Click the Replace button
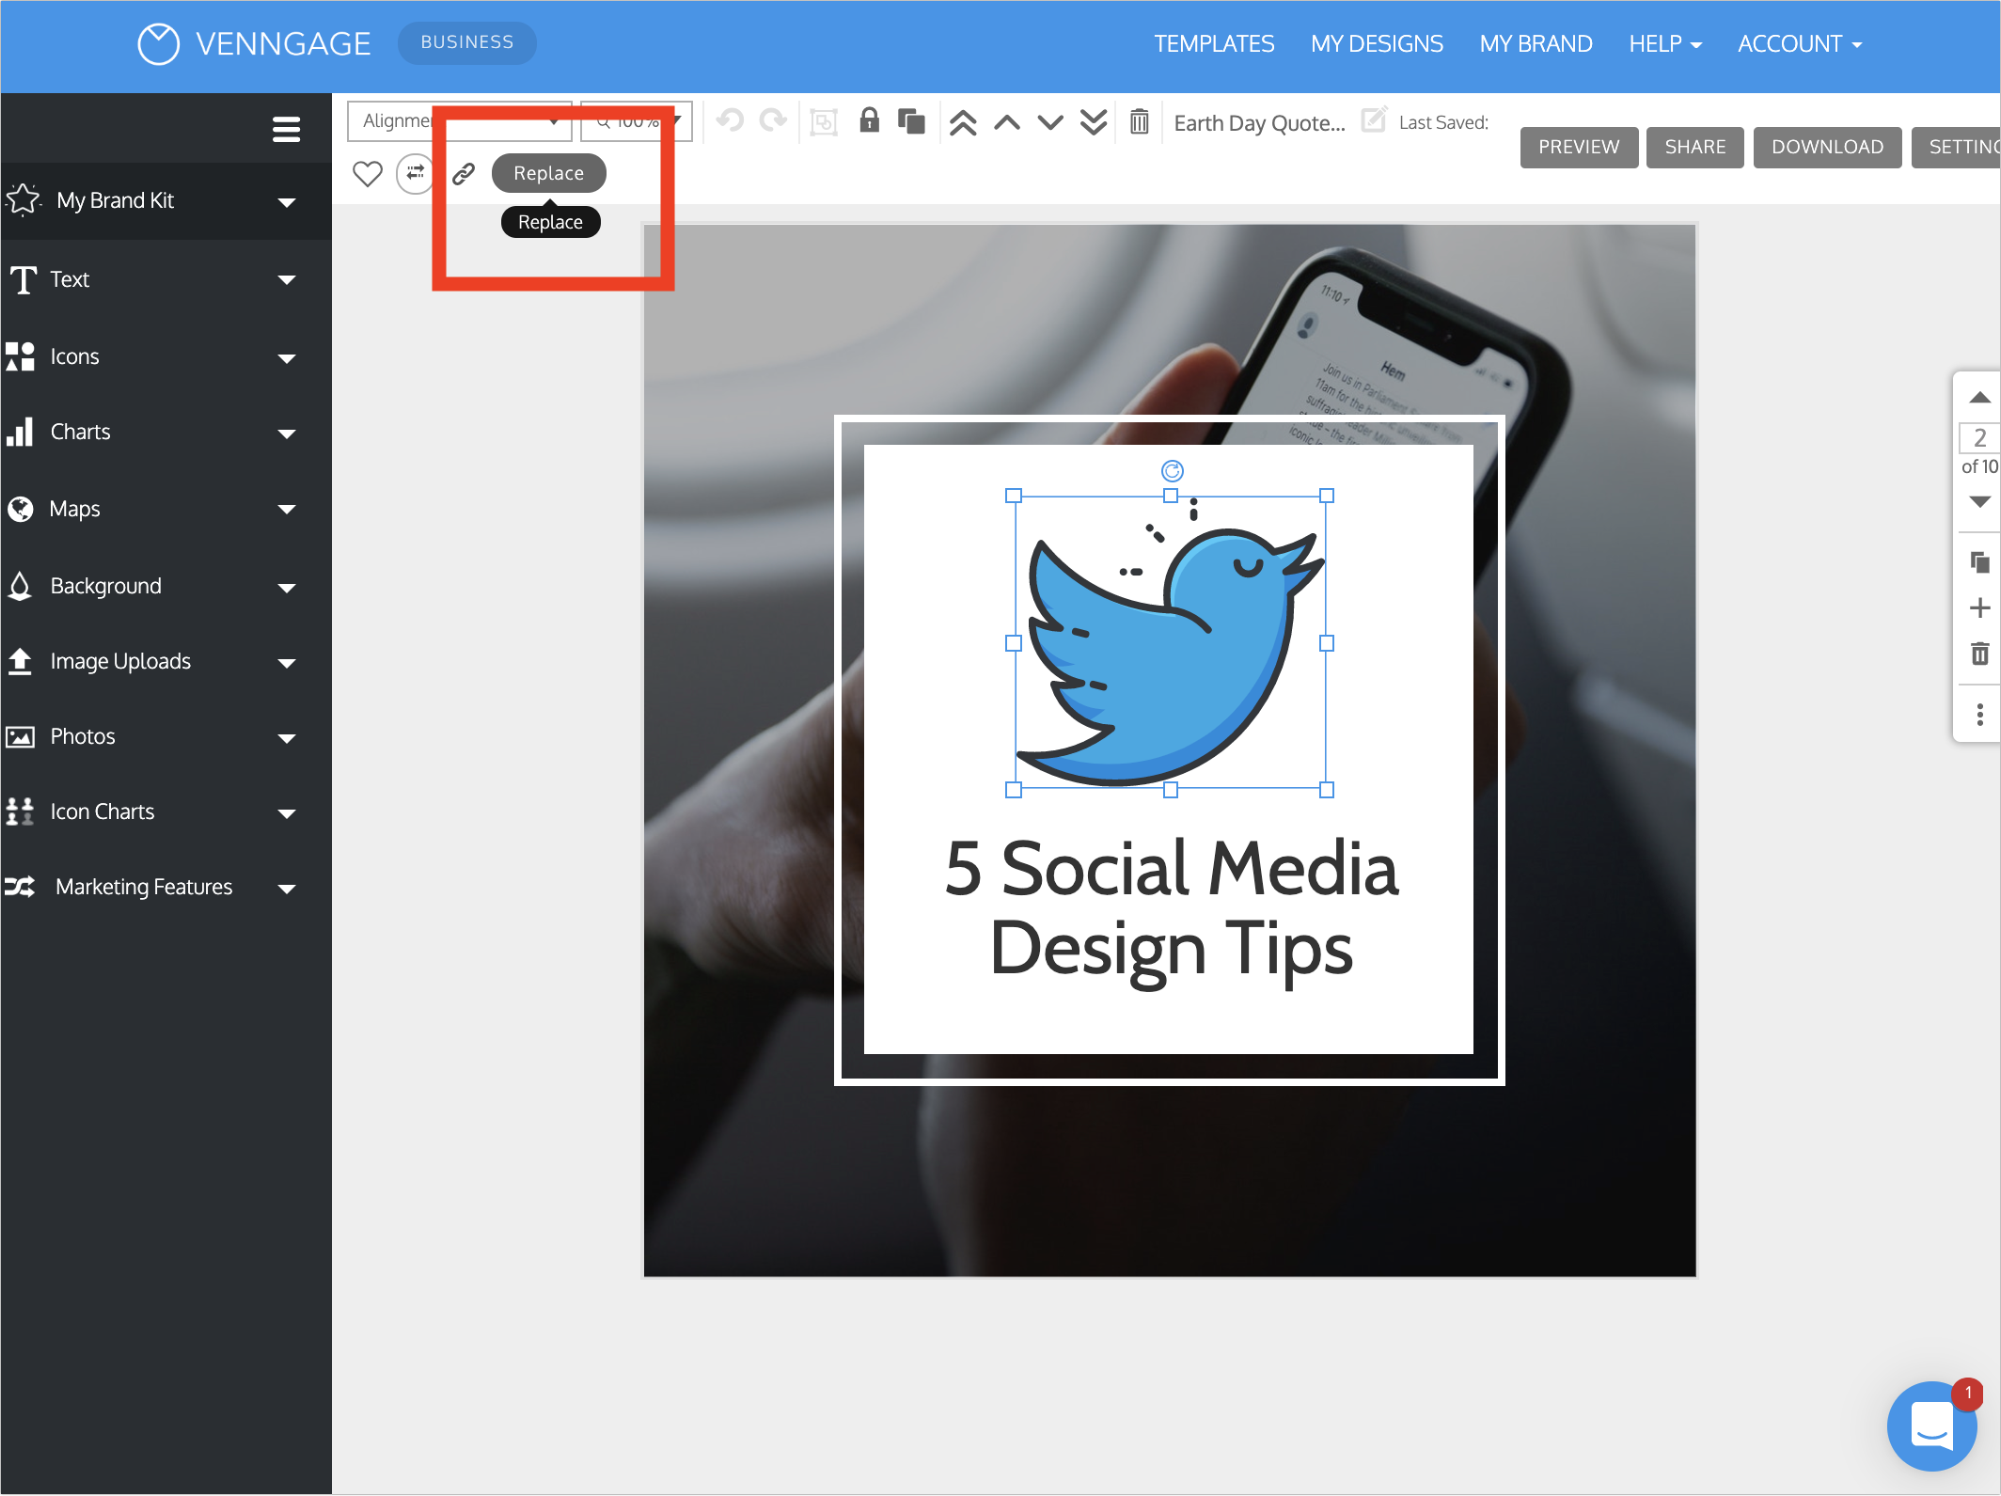The width and height of the screenshot is (2001, 1496). (x=548, y=173)
